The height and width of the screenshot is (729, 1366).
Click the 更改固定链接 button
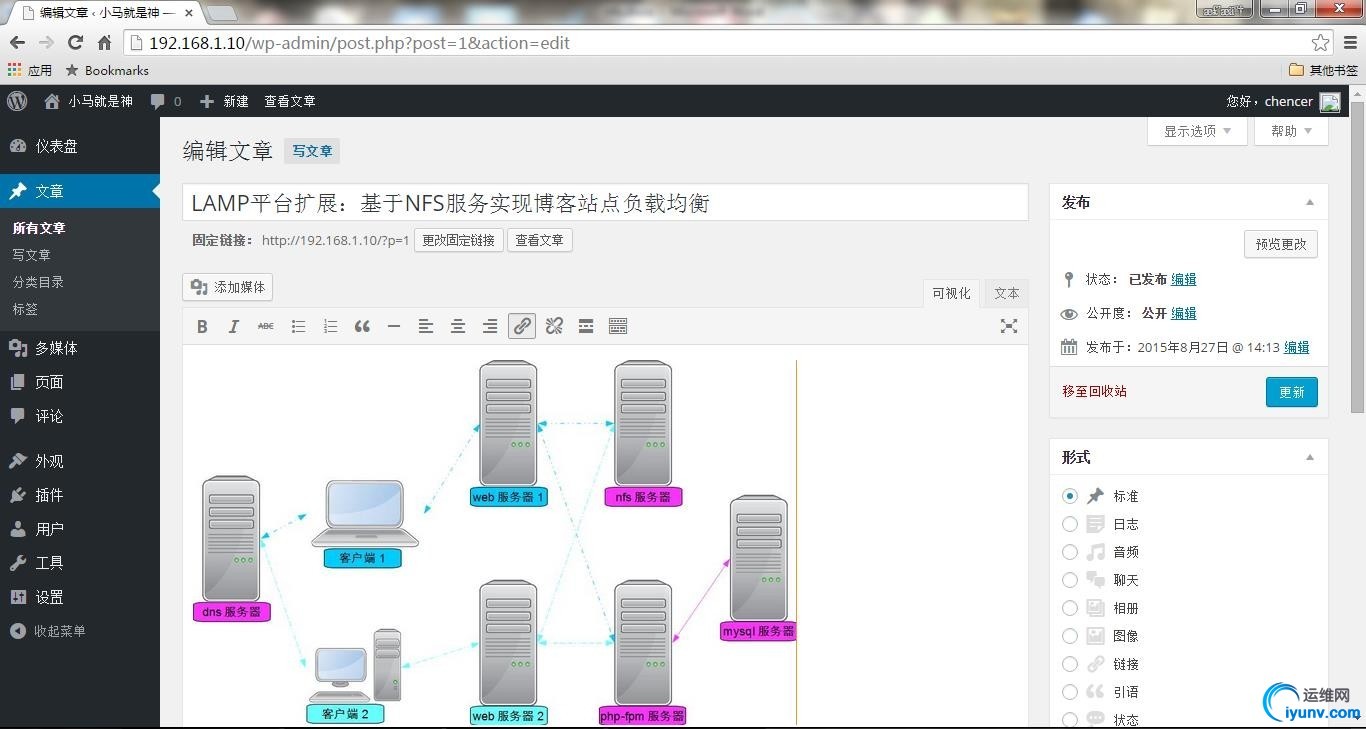(459, 240)
